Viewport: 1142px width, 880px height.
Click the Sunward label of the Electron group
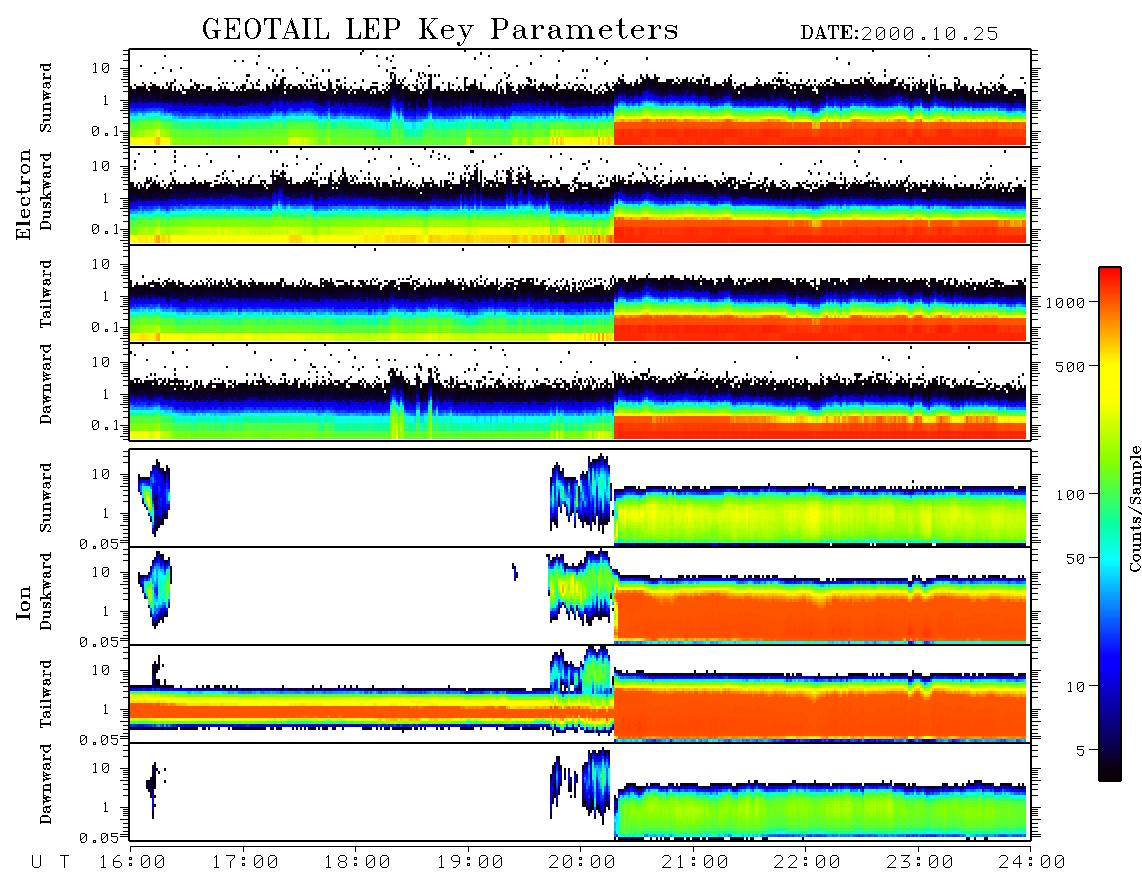tap(46, 98)
